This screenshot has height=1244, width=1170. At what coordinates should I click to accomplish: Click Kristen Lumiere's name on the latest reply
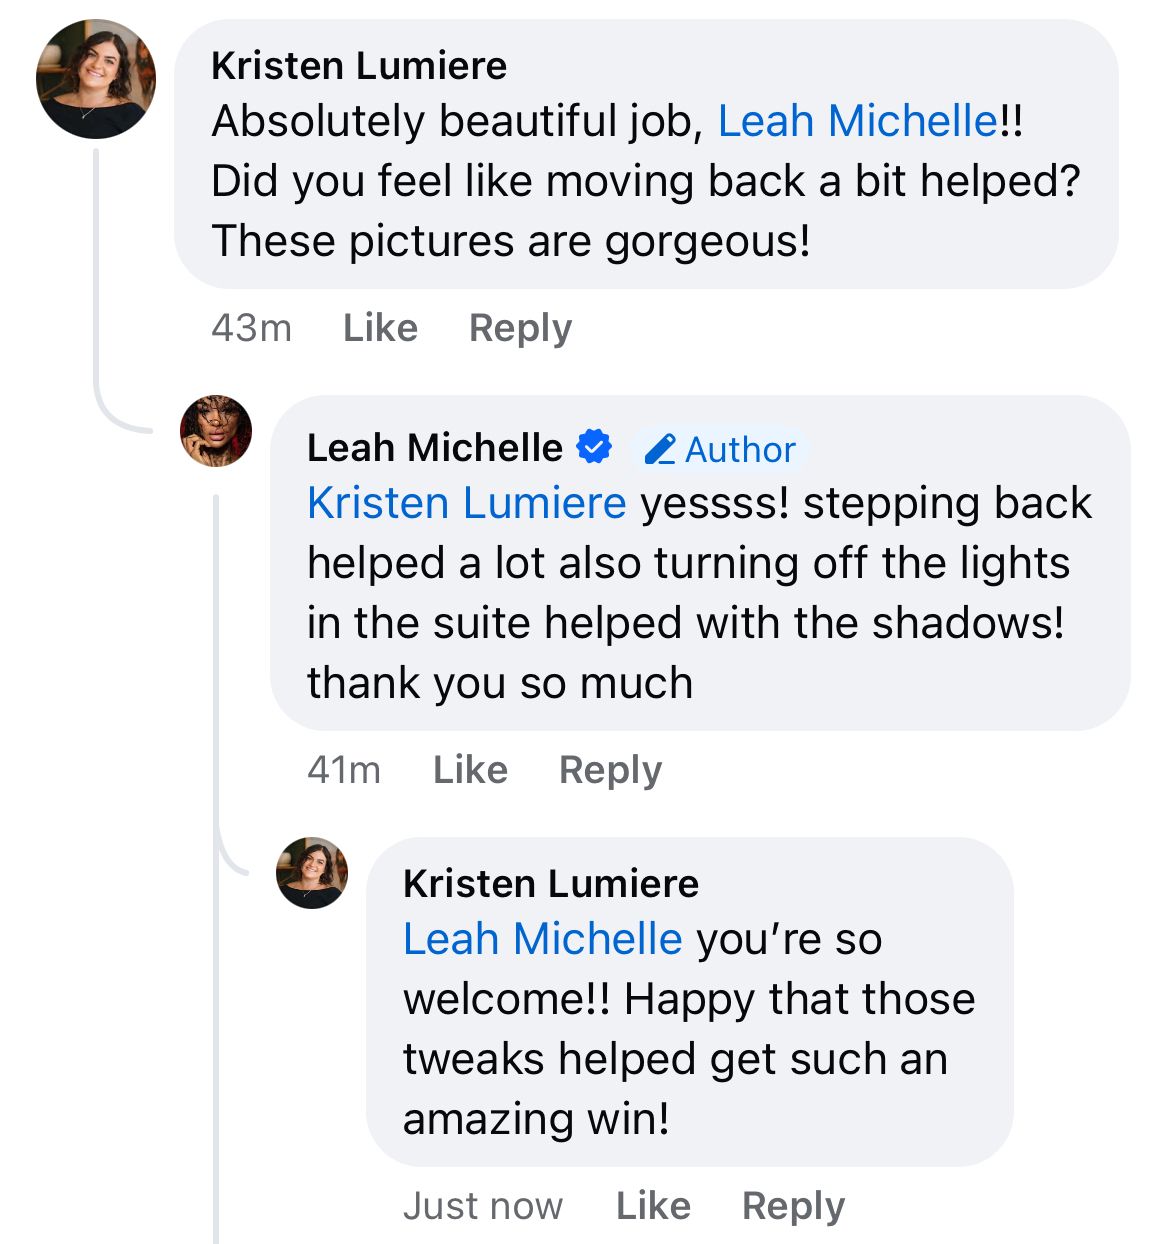pos(551,884)
